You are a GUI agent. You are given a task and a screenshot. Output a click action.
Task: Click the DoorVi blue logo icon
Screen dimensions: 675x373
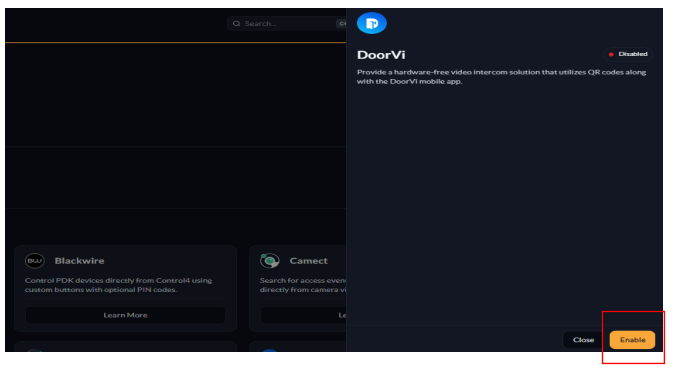372,23
